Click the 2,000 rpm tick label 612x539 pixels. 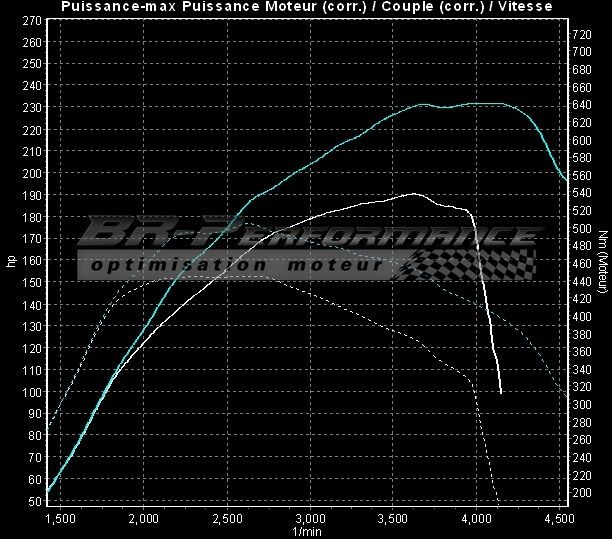(x=144, y=518)
